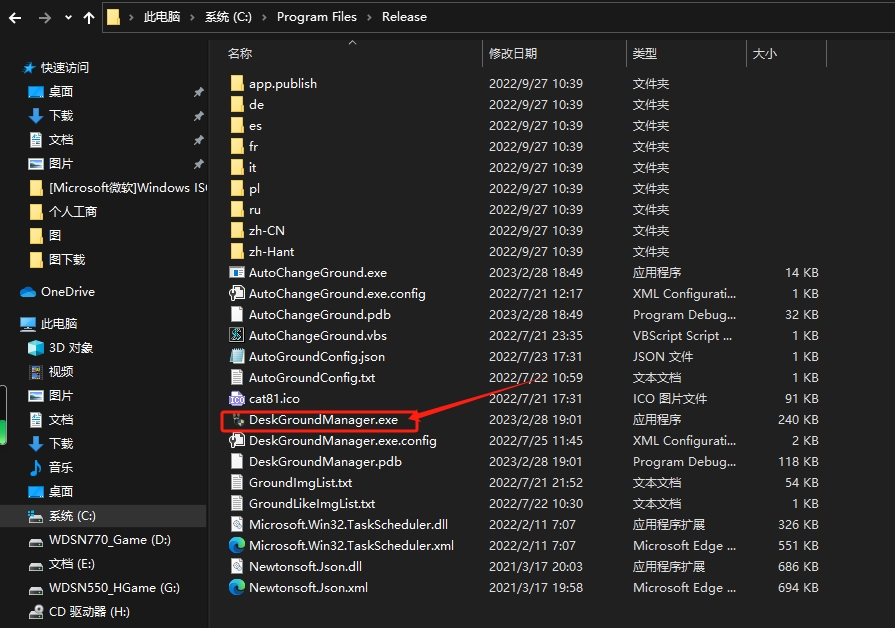The image size is (895, 628).
Task: Select GroundImgList.txt file
Action: point(300,483)
